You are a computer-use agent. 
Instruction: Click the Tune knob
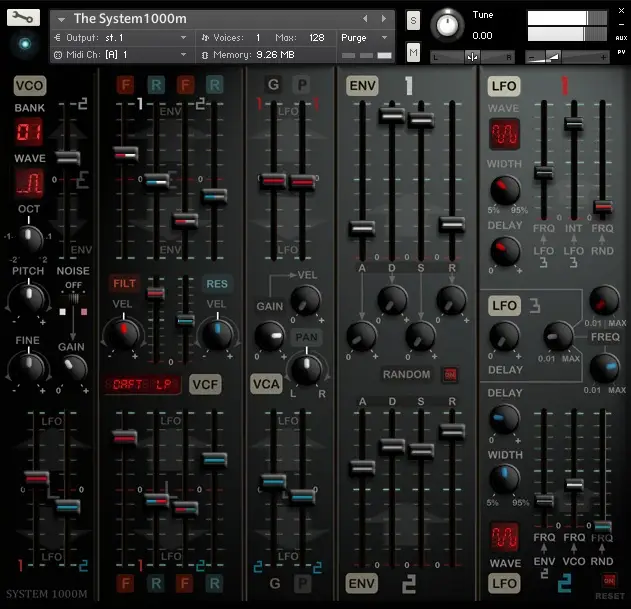pos(447,25)
